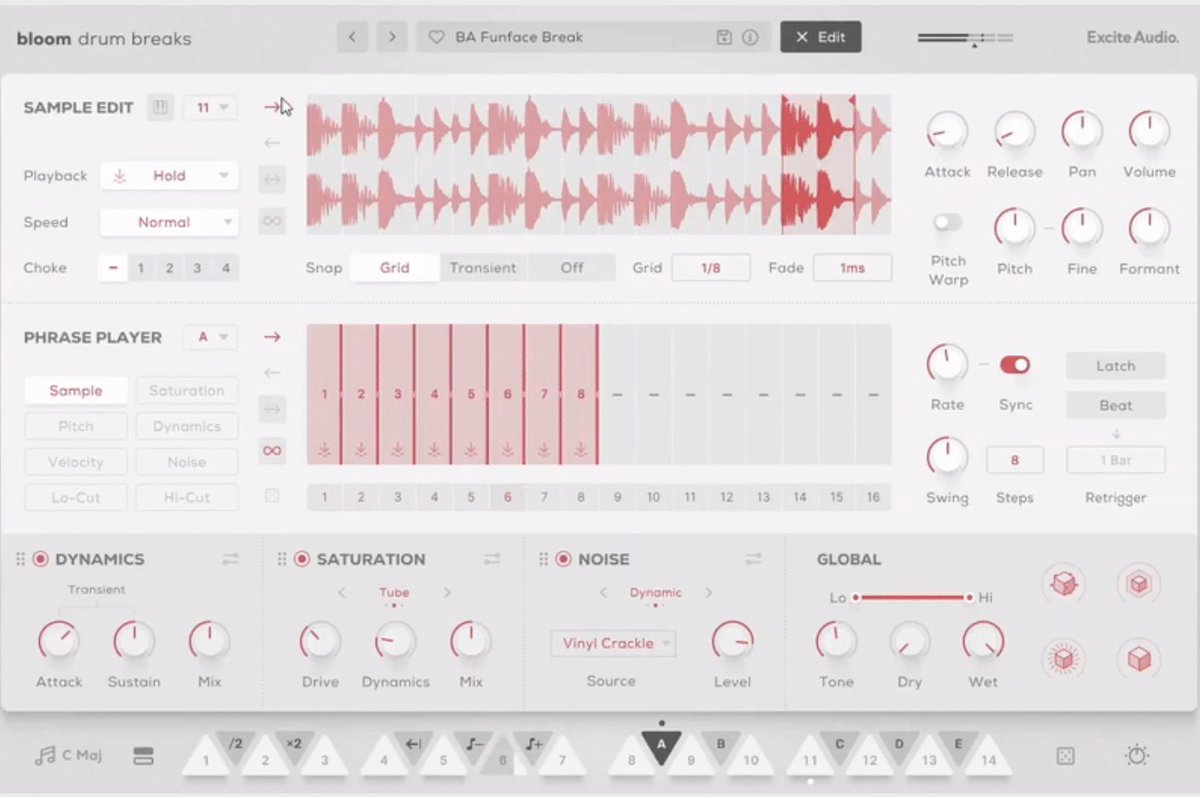This screenshot has width=1200, height=797.
Task: Click the Beat retrigger button
Action: pyautogui.click(x=1116, y=405)
